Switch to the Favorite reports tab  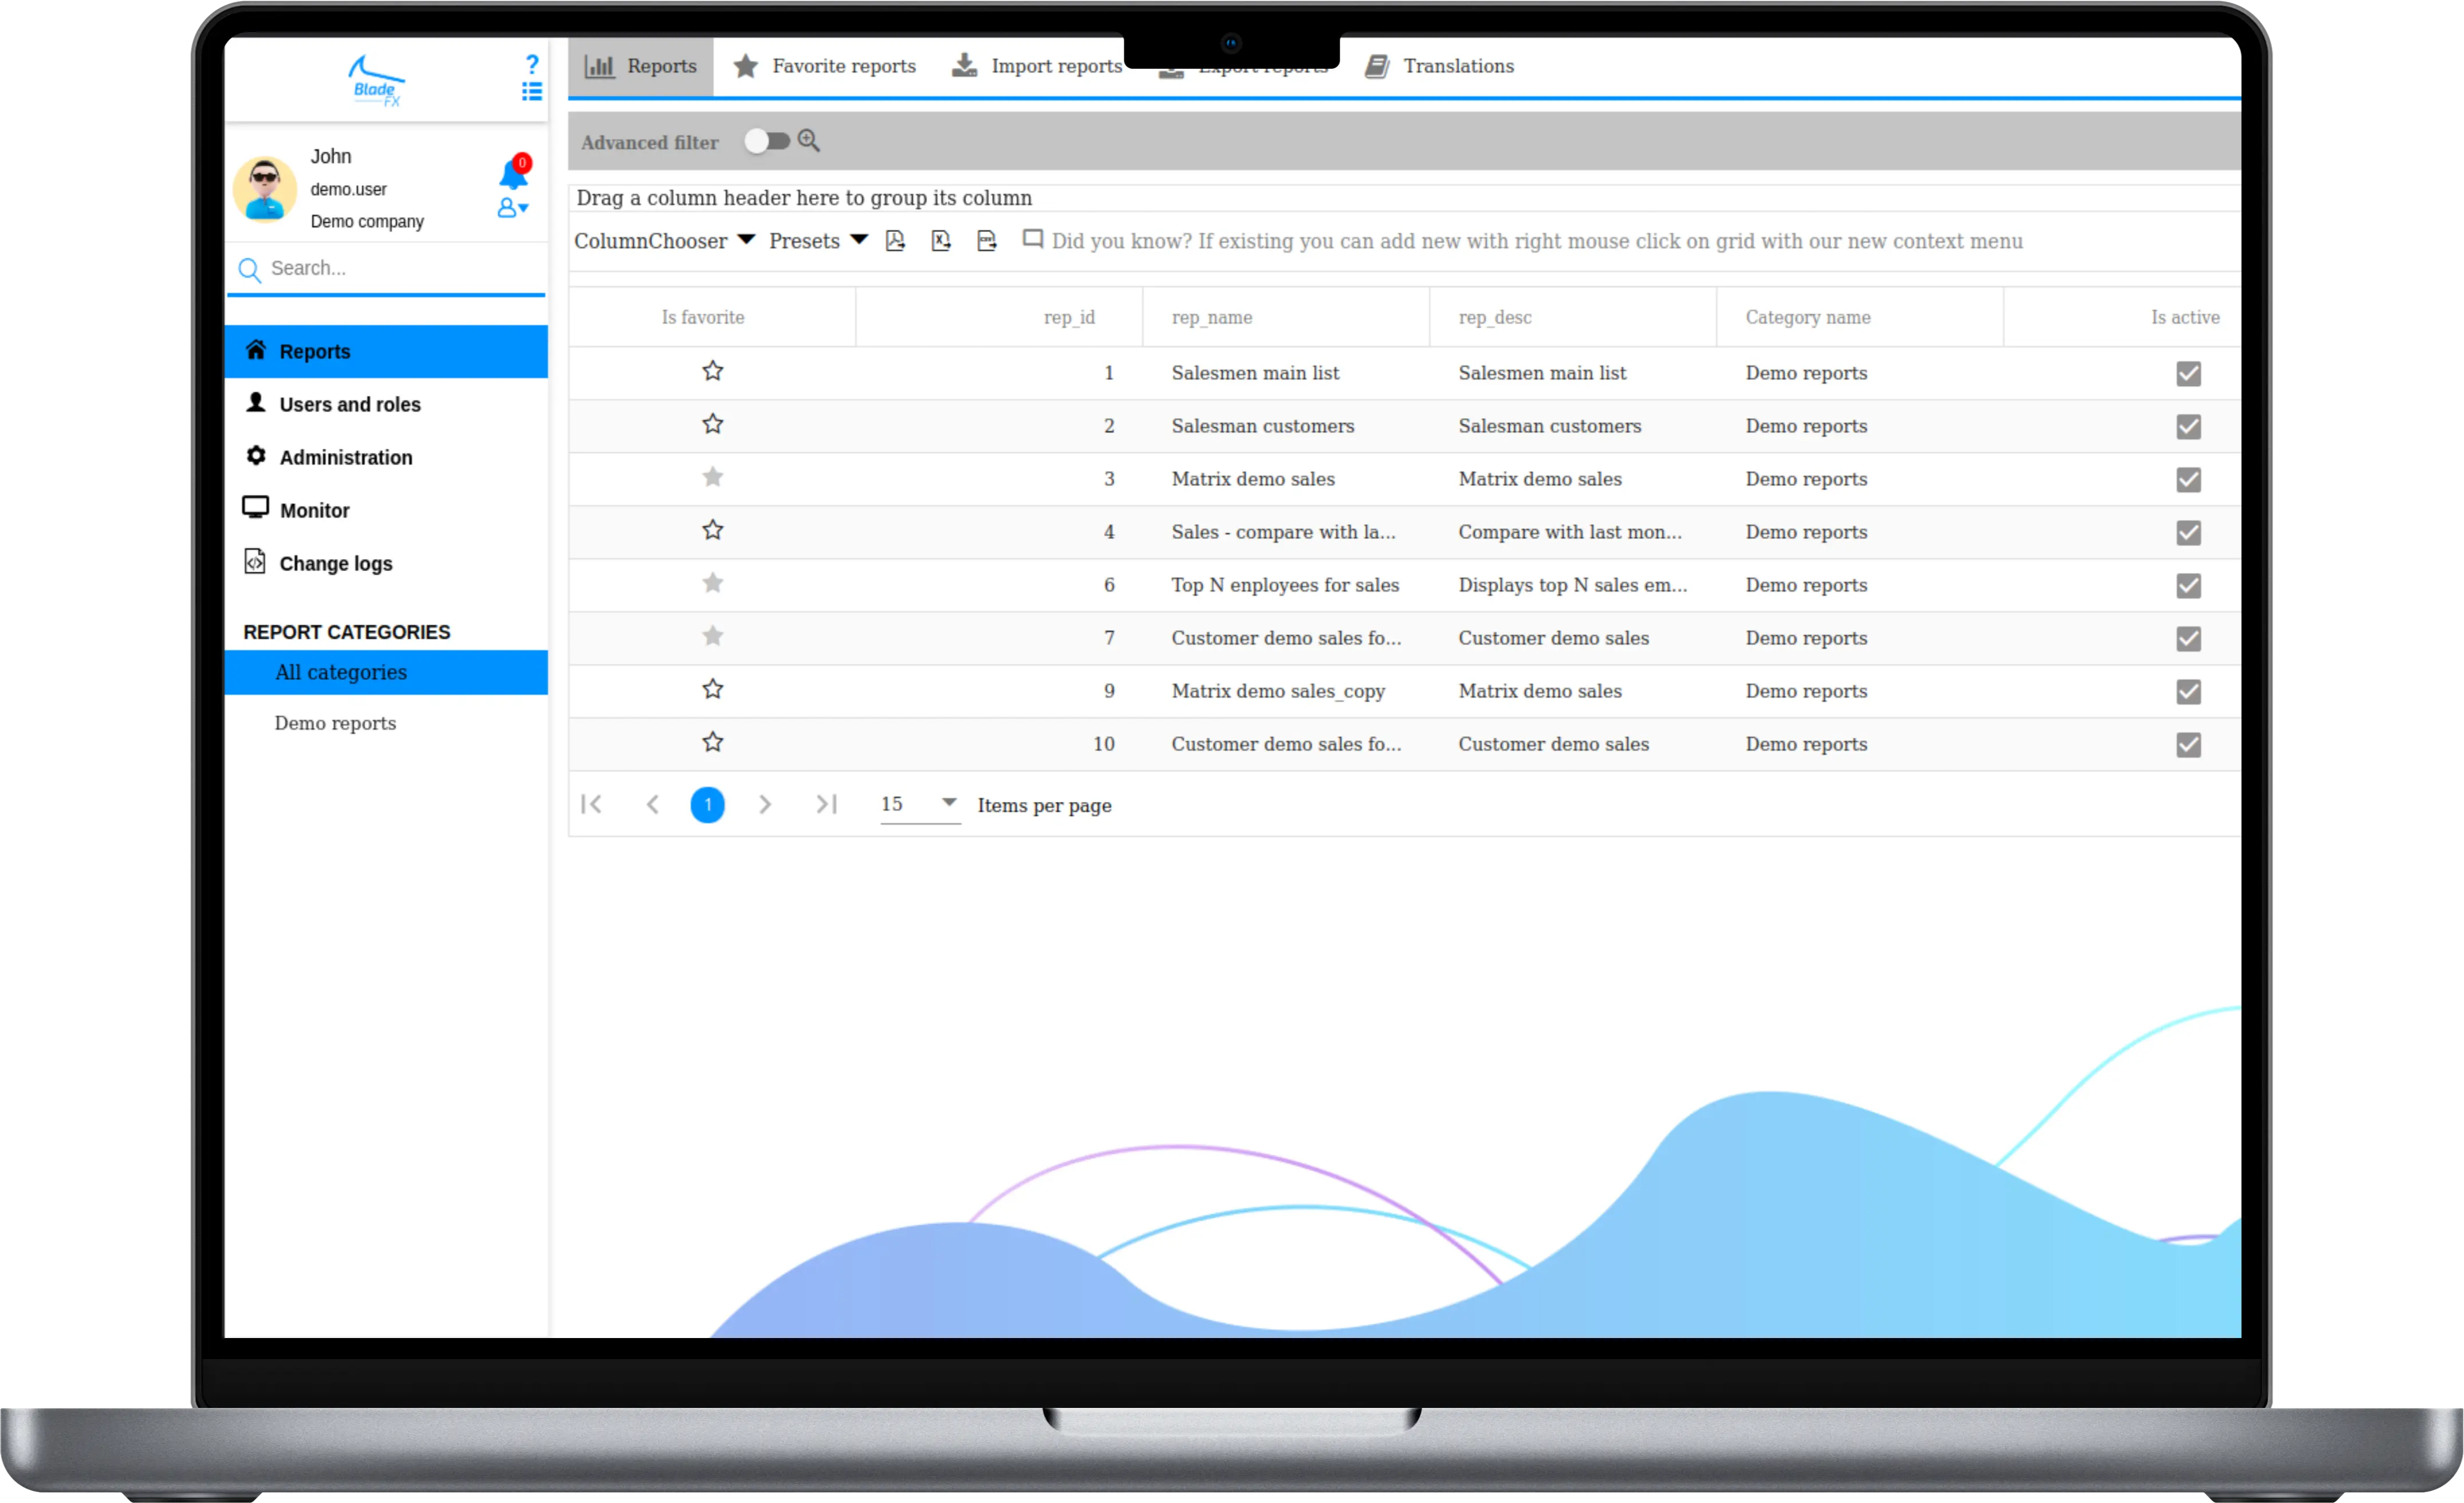[x=825, y=66]
